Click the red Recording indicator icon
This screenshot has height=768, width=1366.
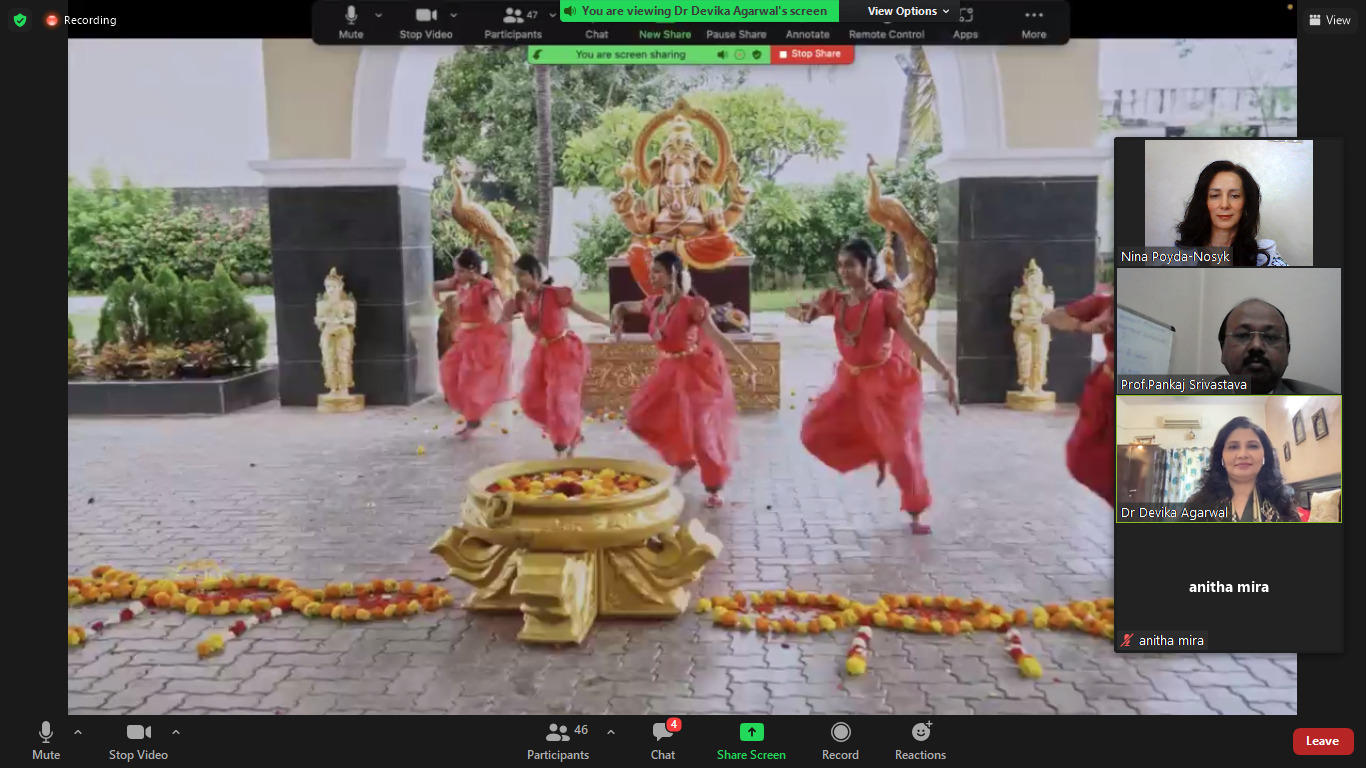tap(52, 20)
